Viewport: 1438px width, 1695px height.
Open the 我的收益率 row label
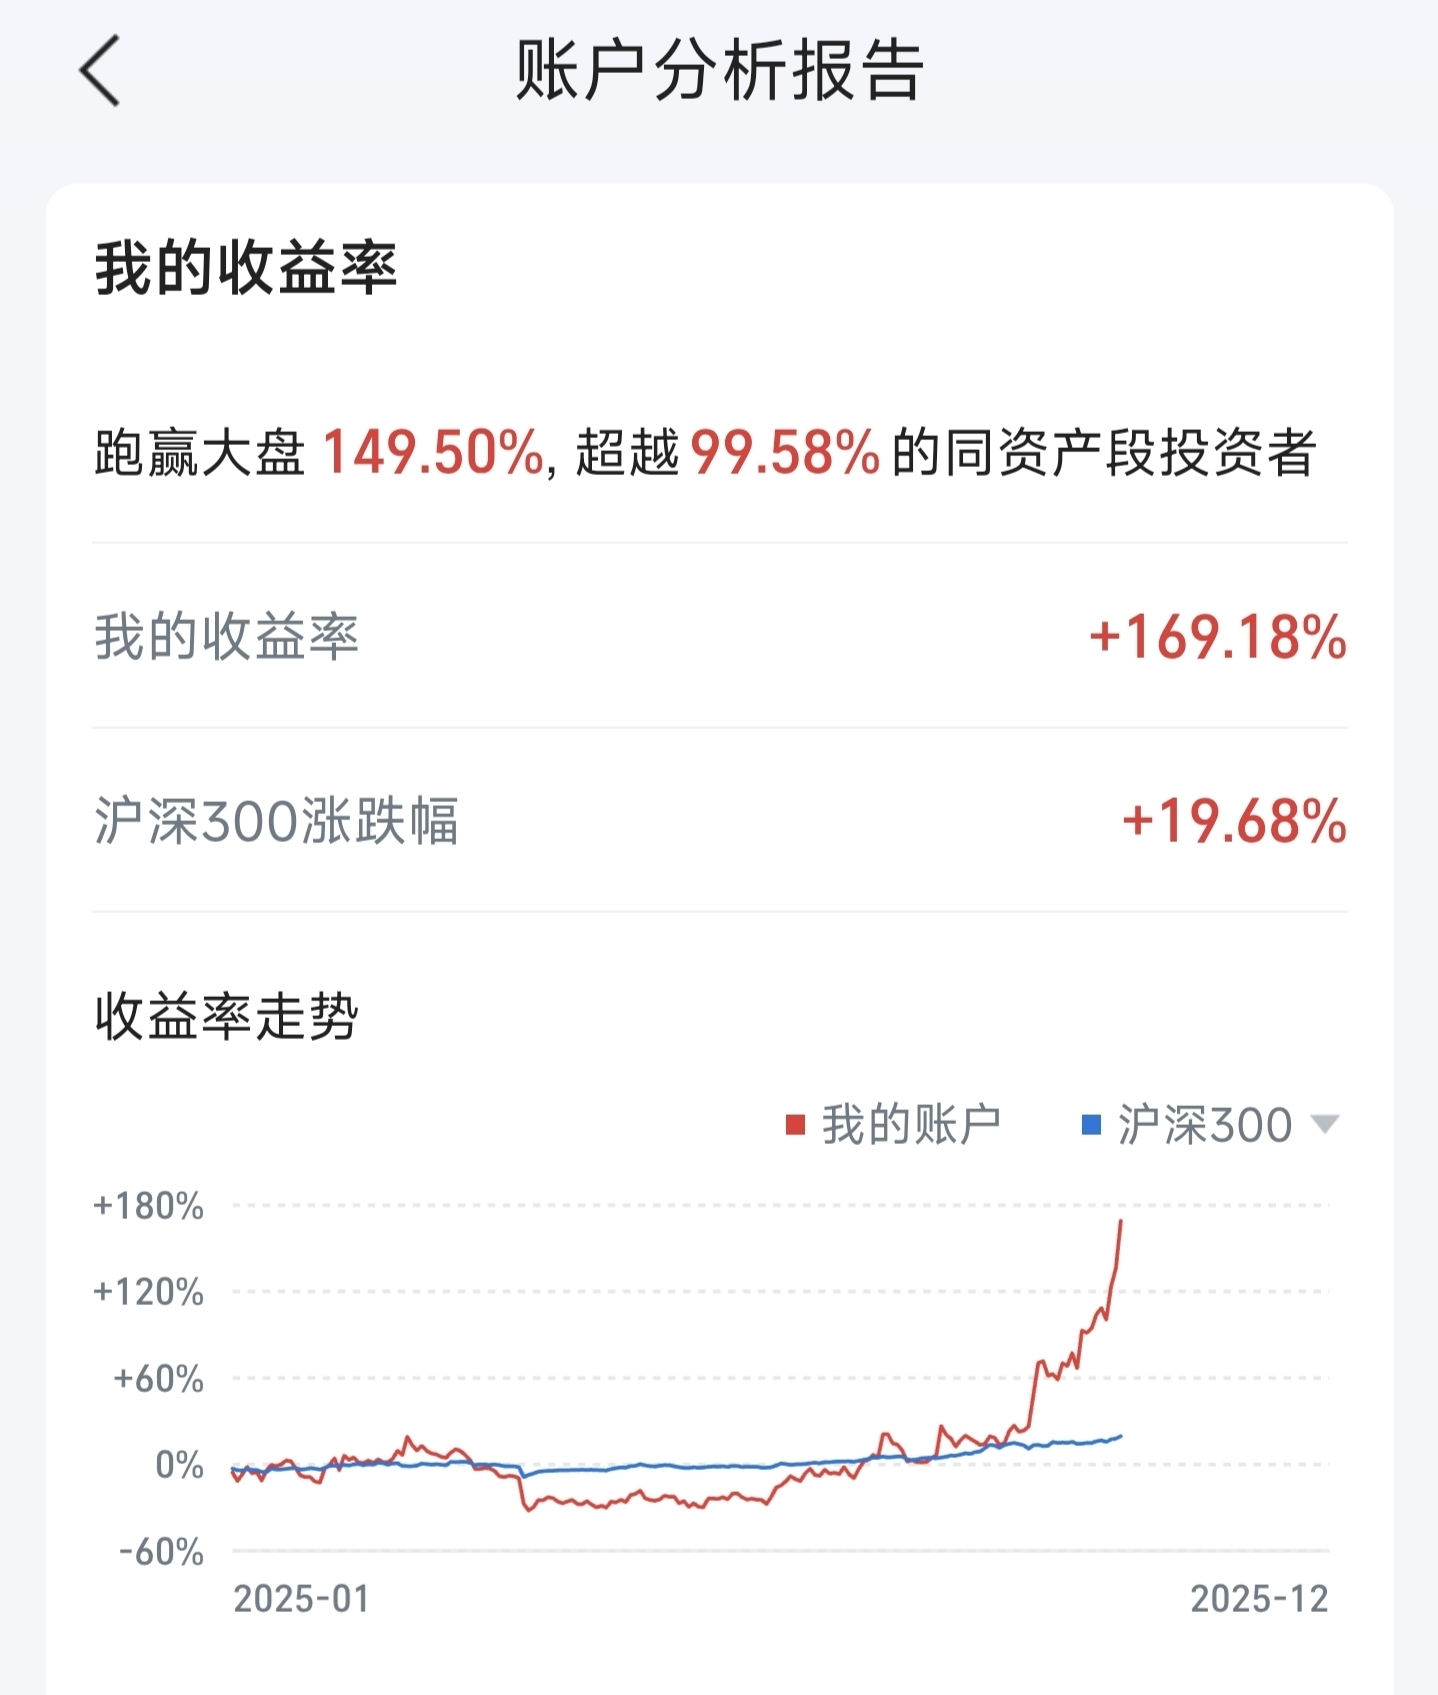click(x=226, y=637)
